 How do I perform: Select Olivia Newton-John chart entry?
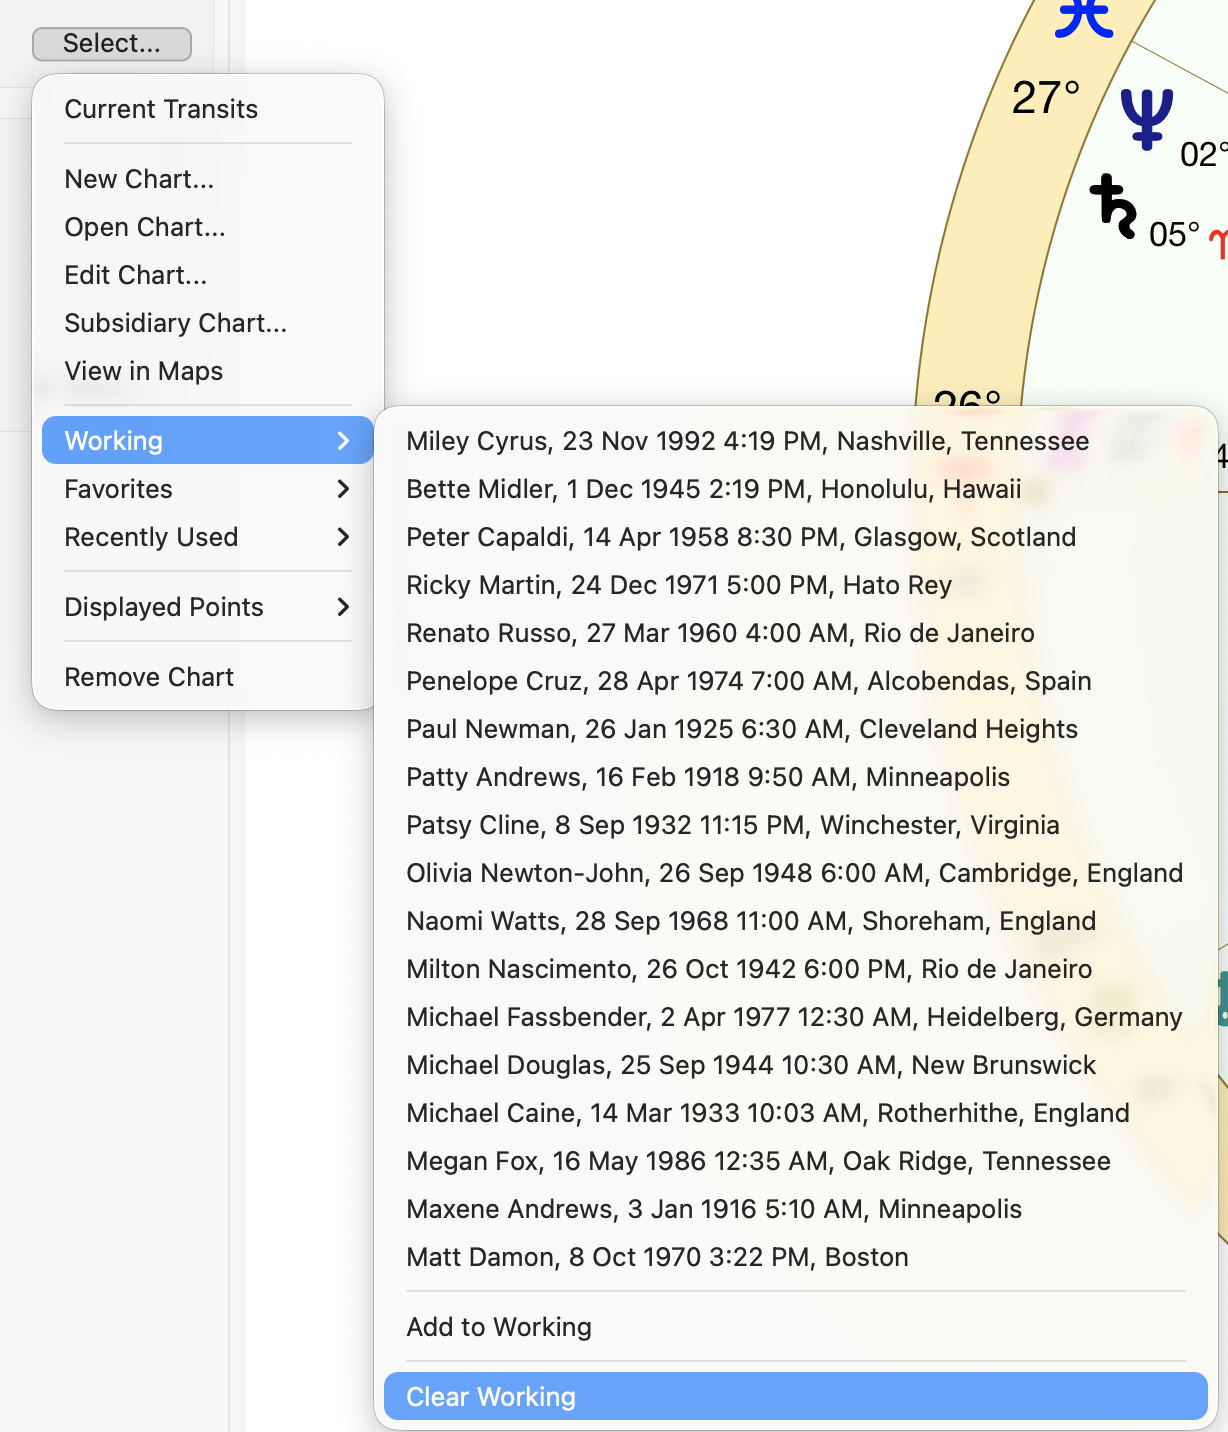[796, 873]
